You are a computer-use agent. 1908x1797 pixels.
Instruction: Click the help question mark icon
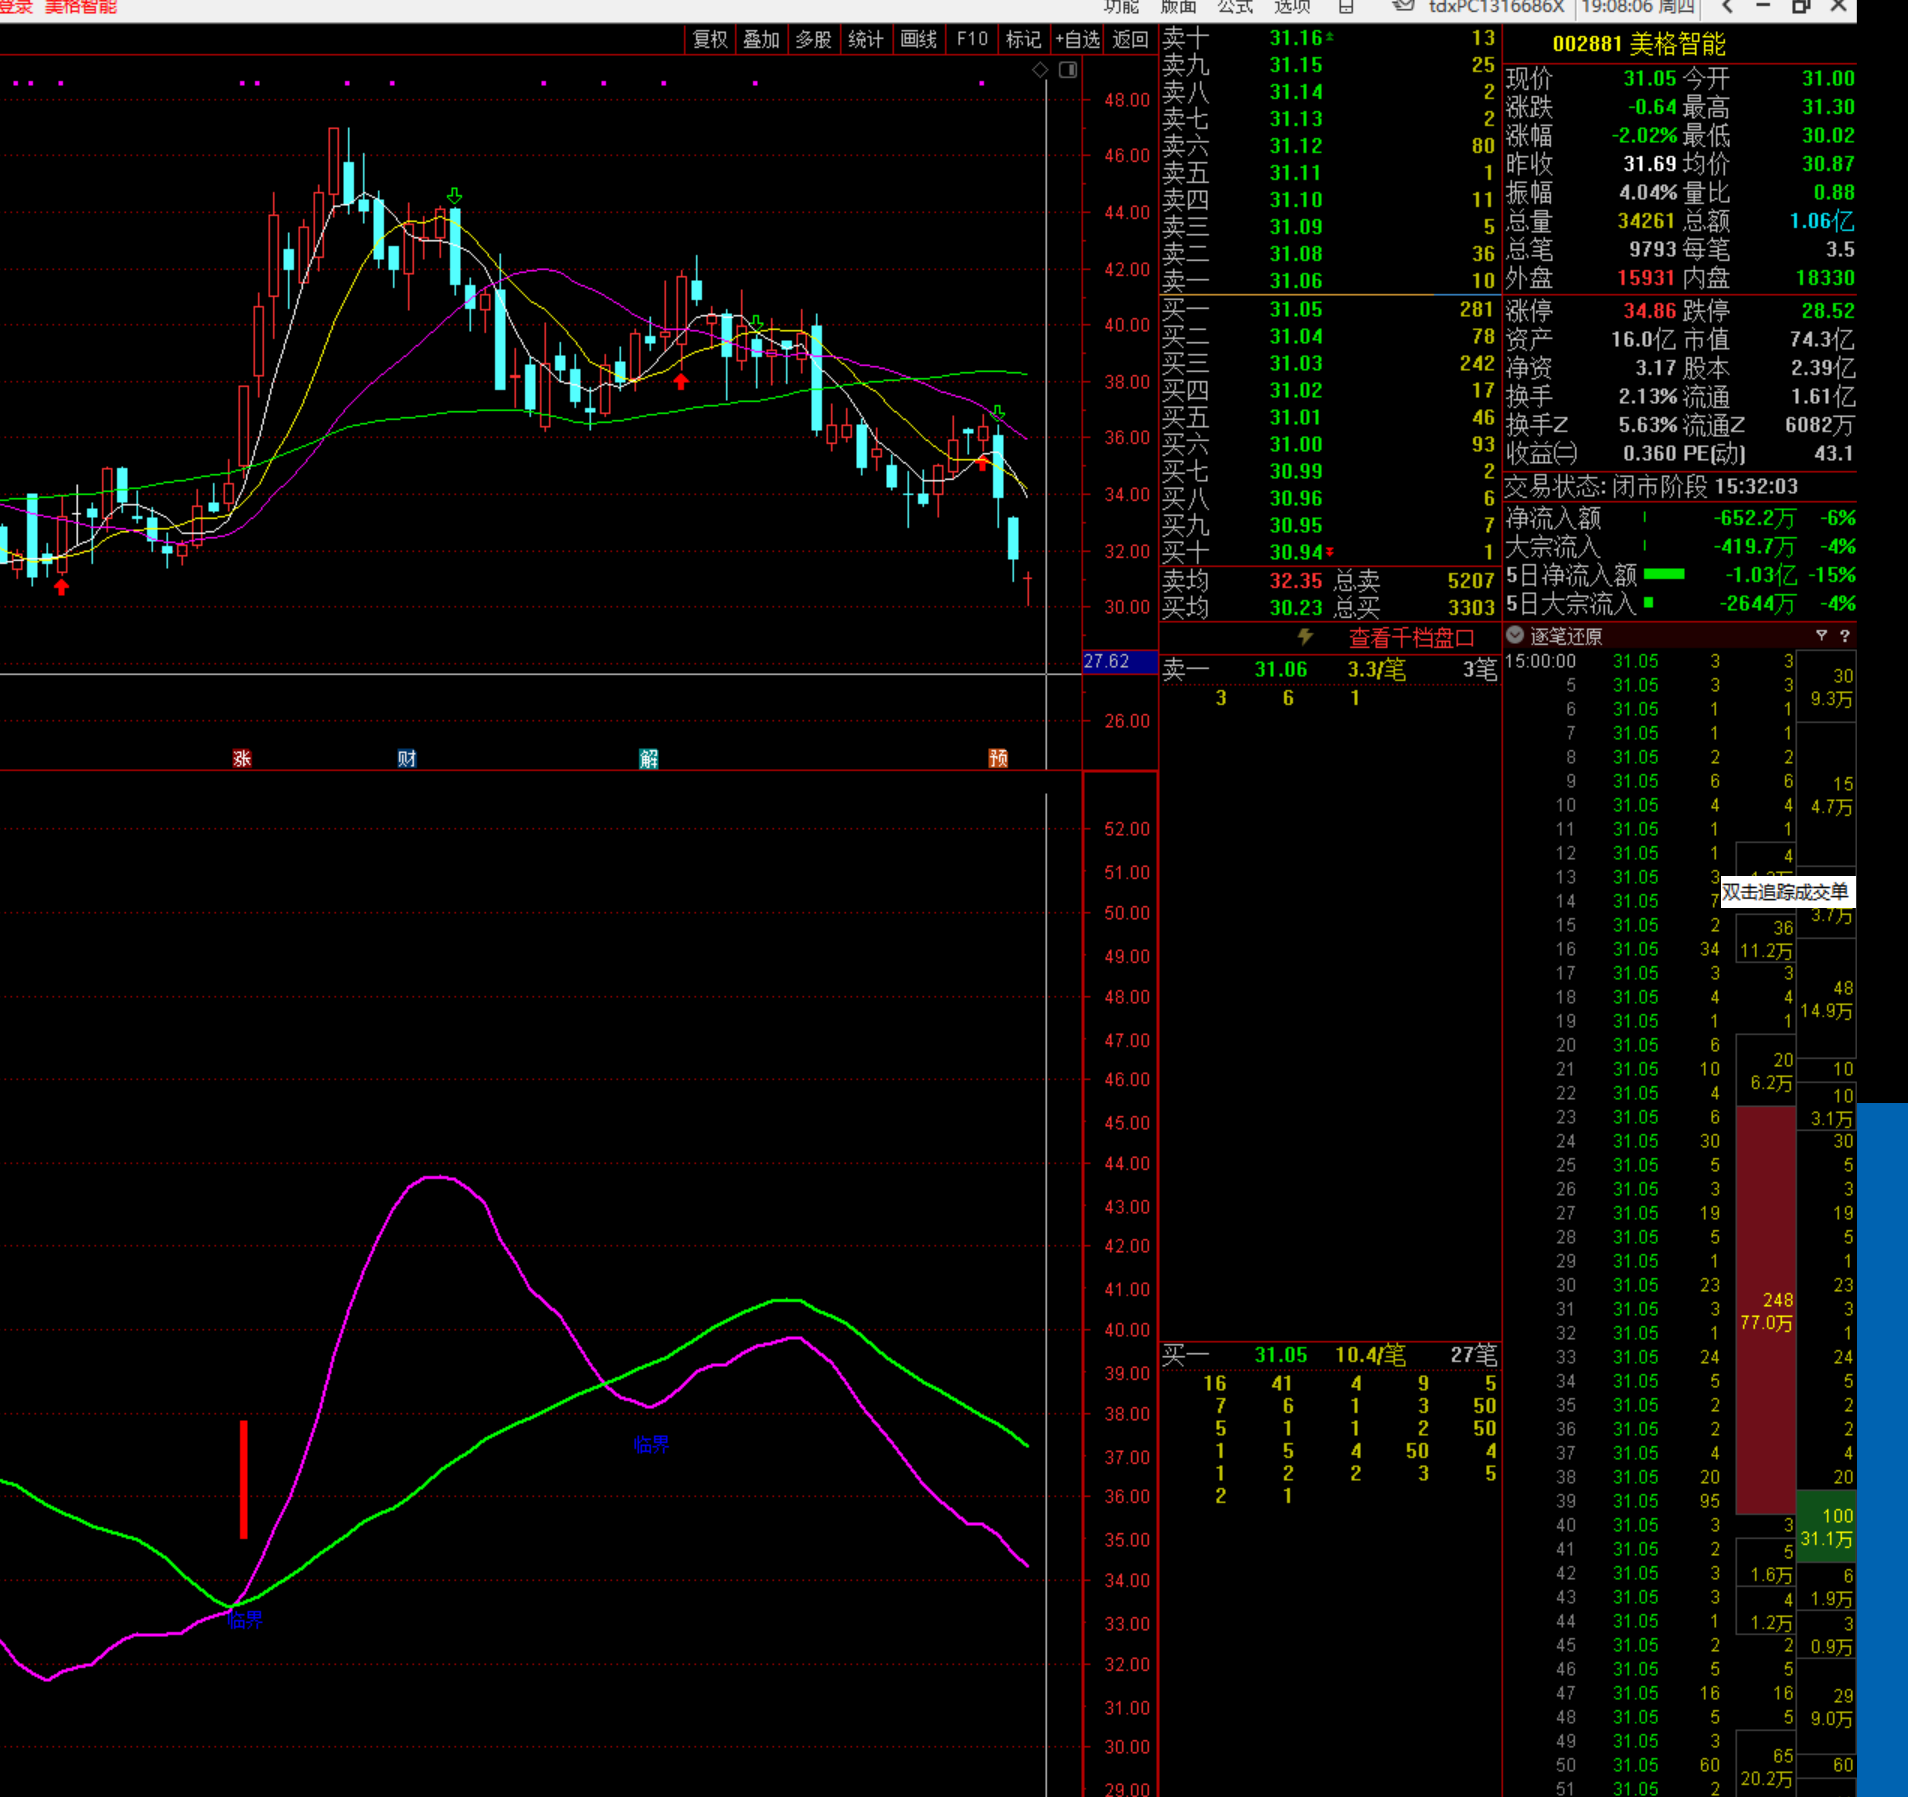pyautogui.click(x=1845, y=635)
